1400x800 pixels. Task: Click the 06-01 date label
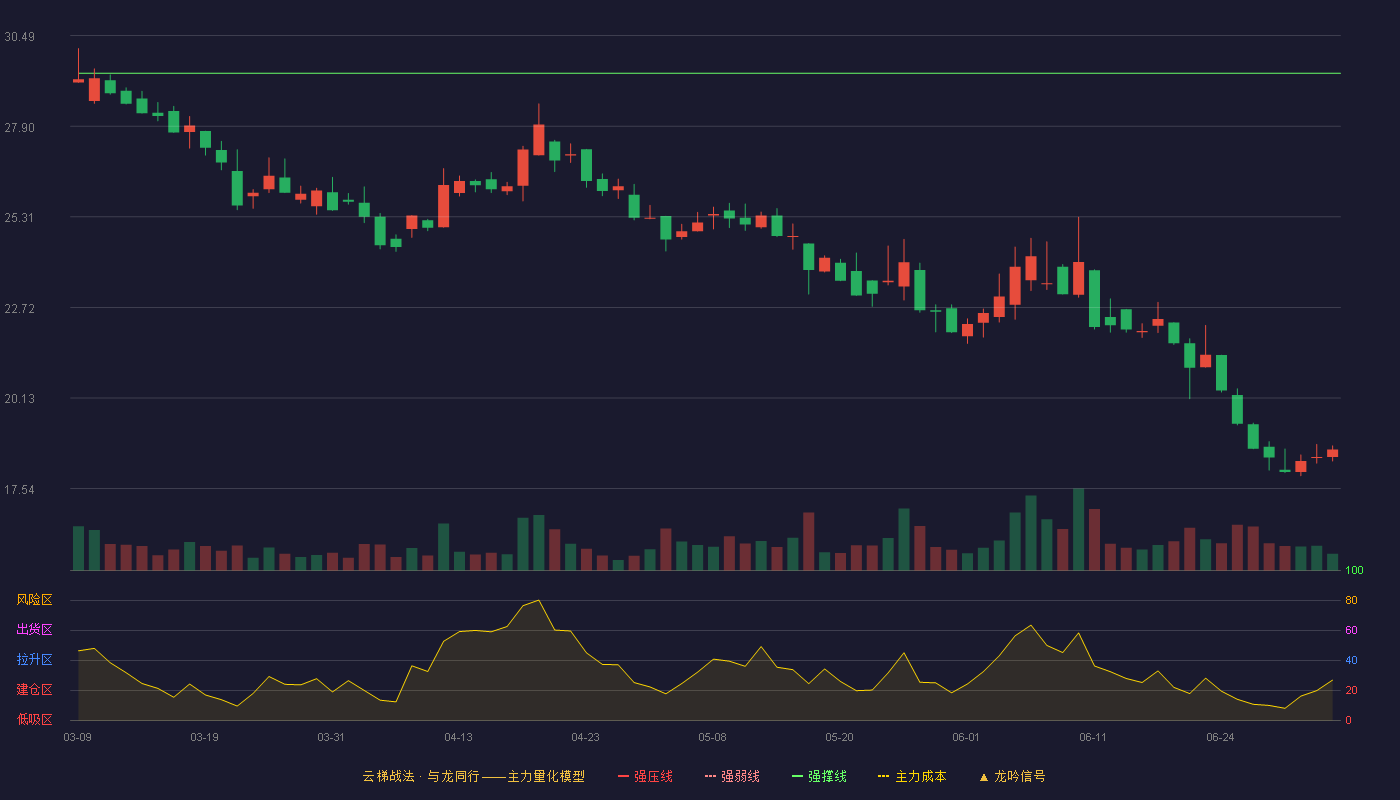click(966, 737)
